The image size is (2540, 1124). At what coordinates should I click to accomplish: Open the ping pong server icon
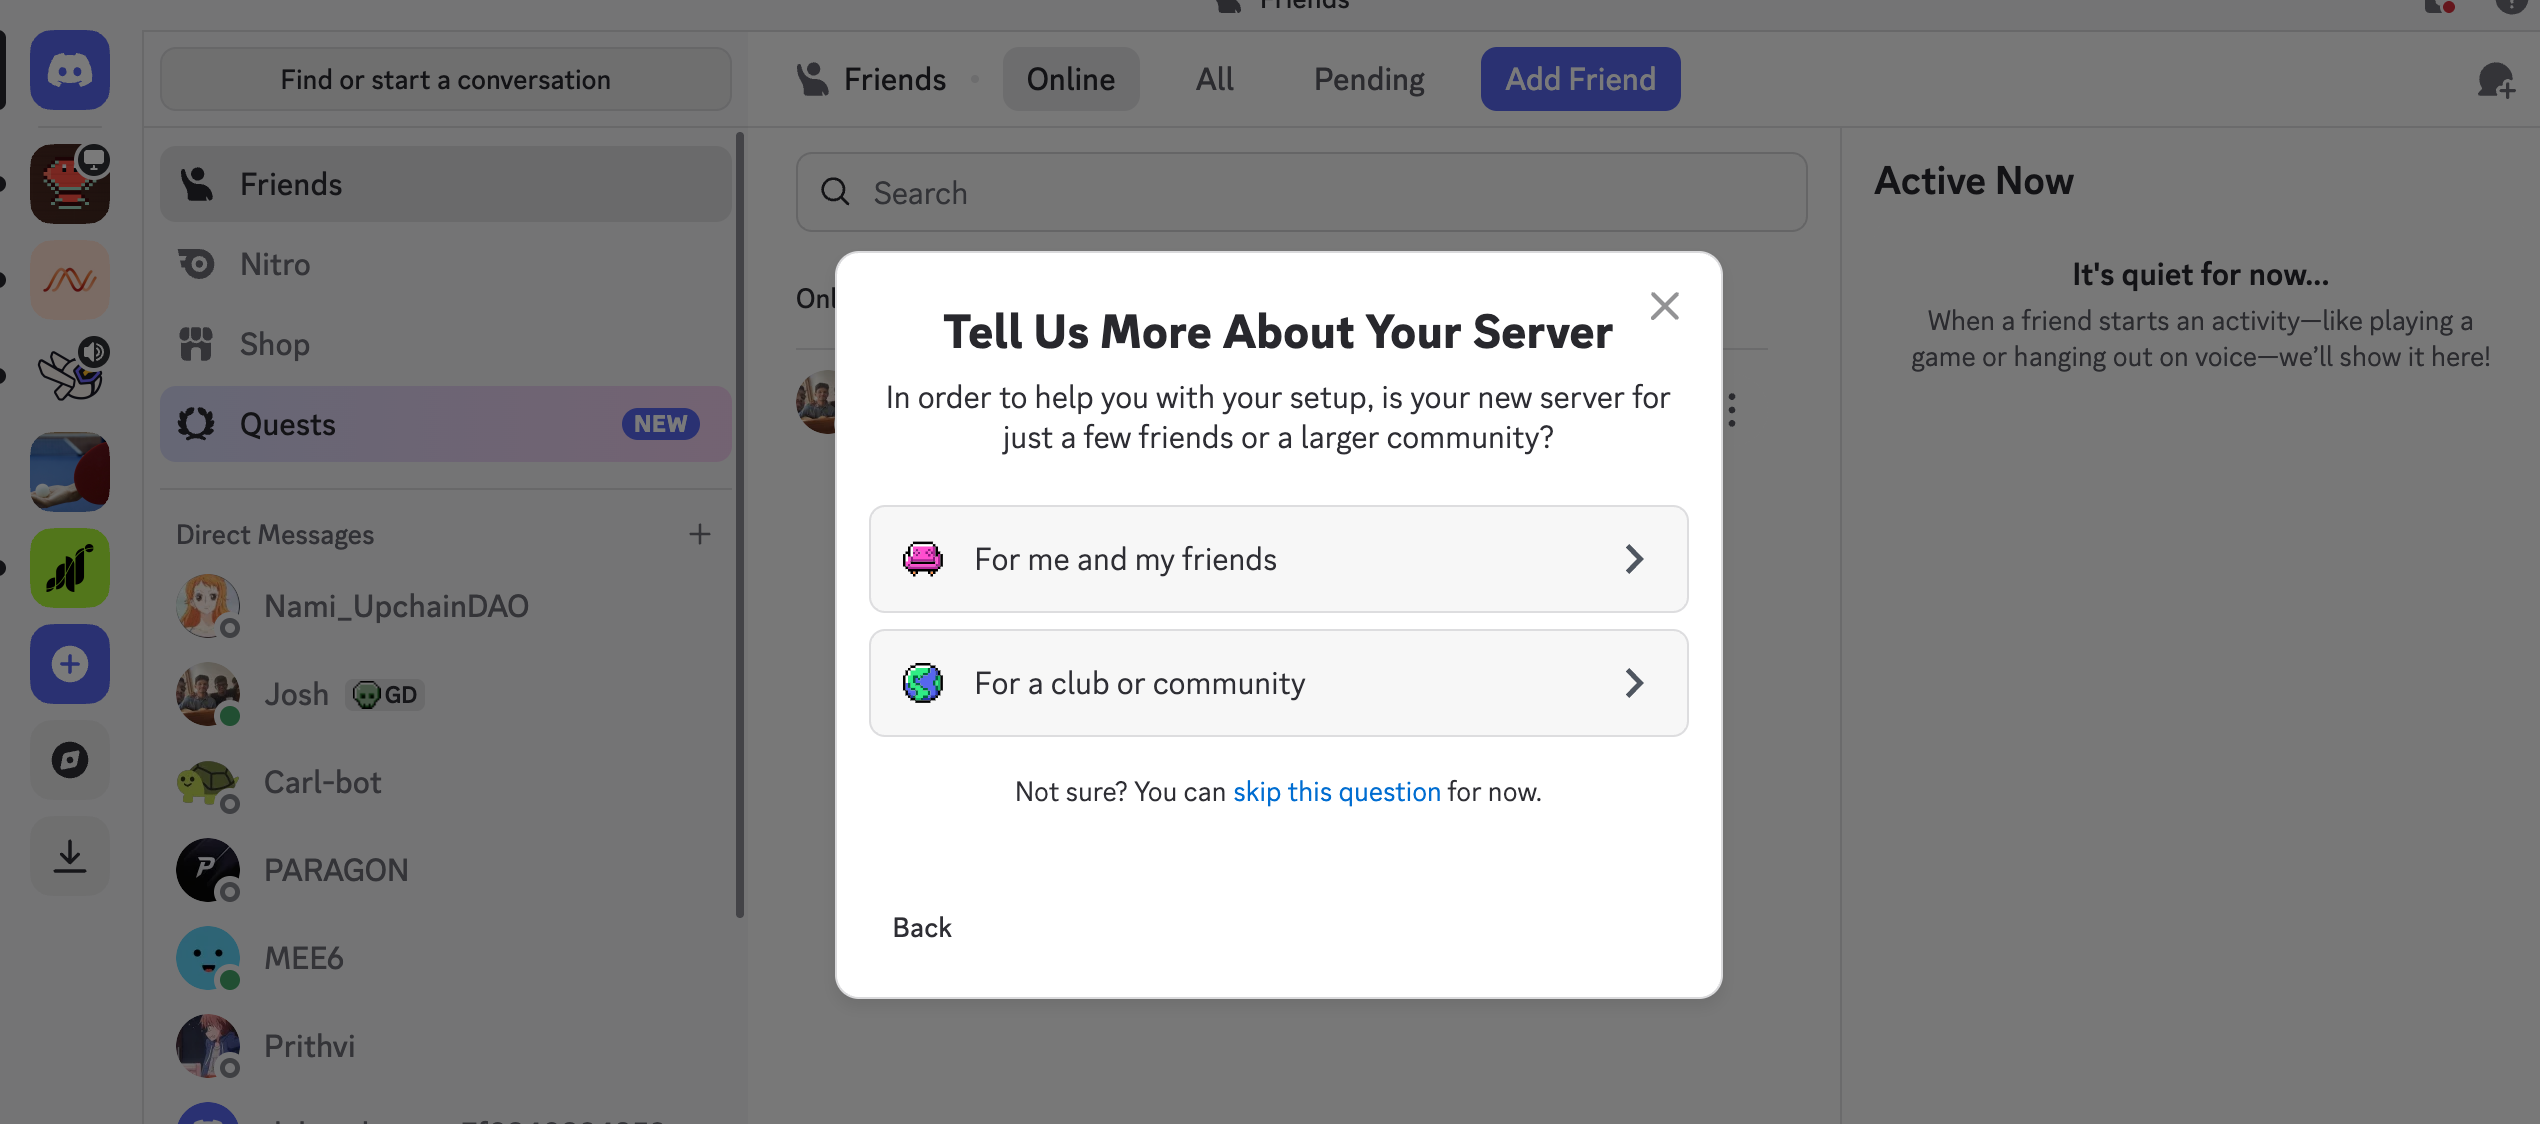[69, 472]
